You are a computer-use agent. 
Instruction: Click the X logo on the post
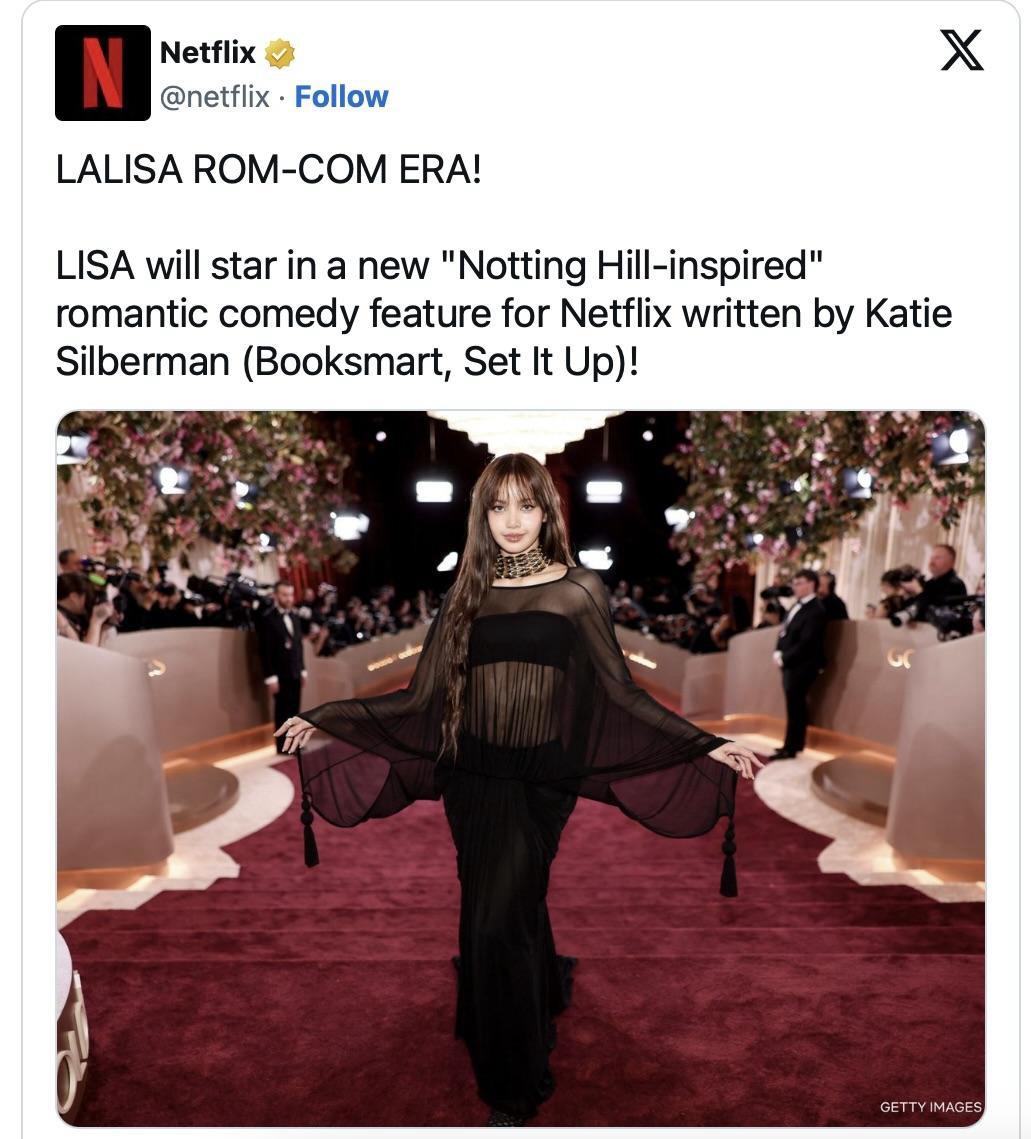pos(961,50)
